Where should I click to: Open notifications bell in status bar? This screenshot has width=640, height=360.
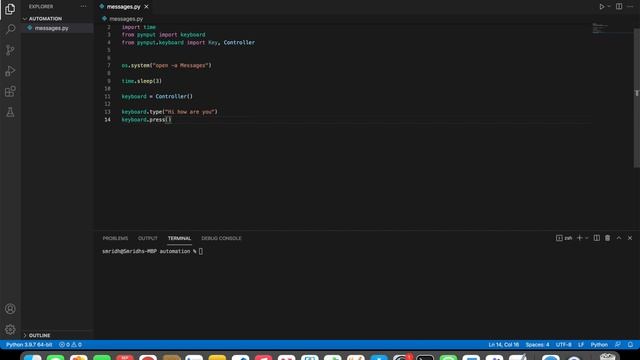click(x=630, y=345)
